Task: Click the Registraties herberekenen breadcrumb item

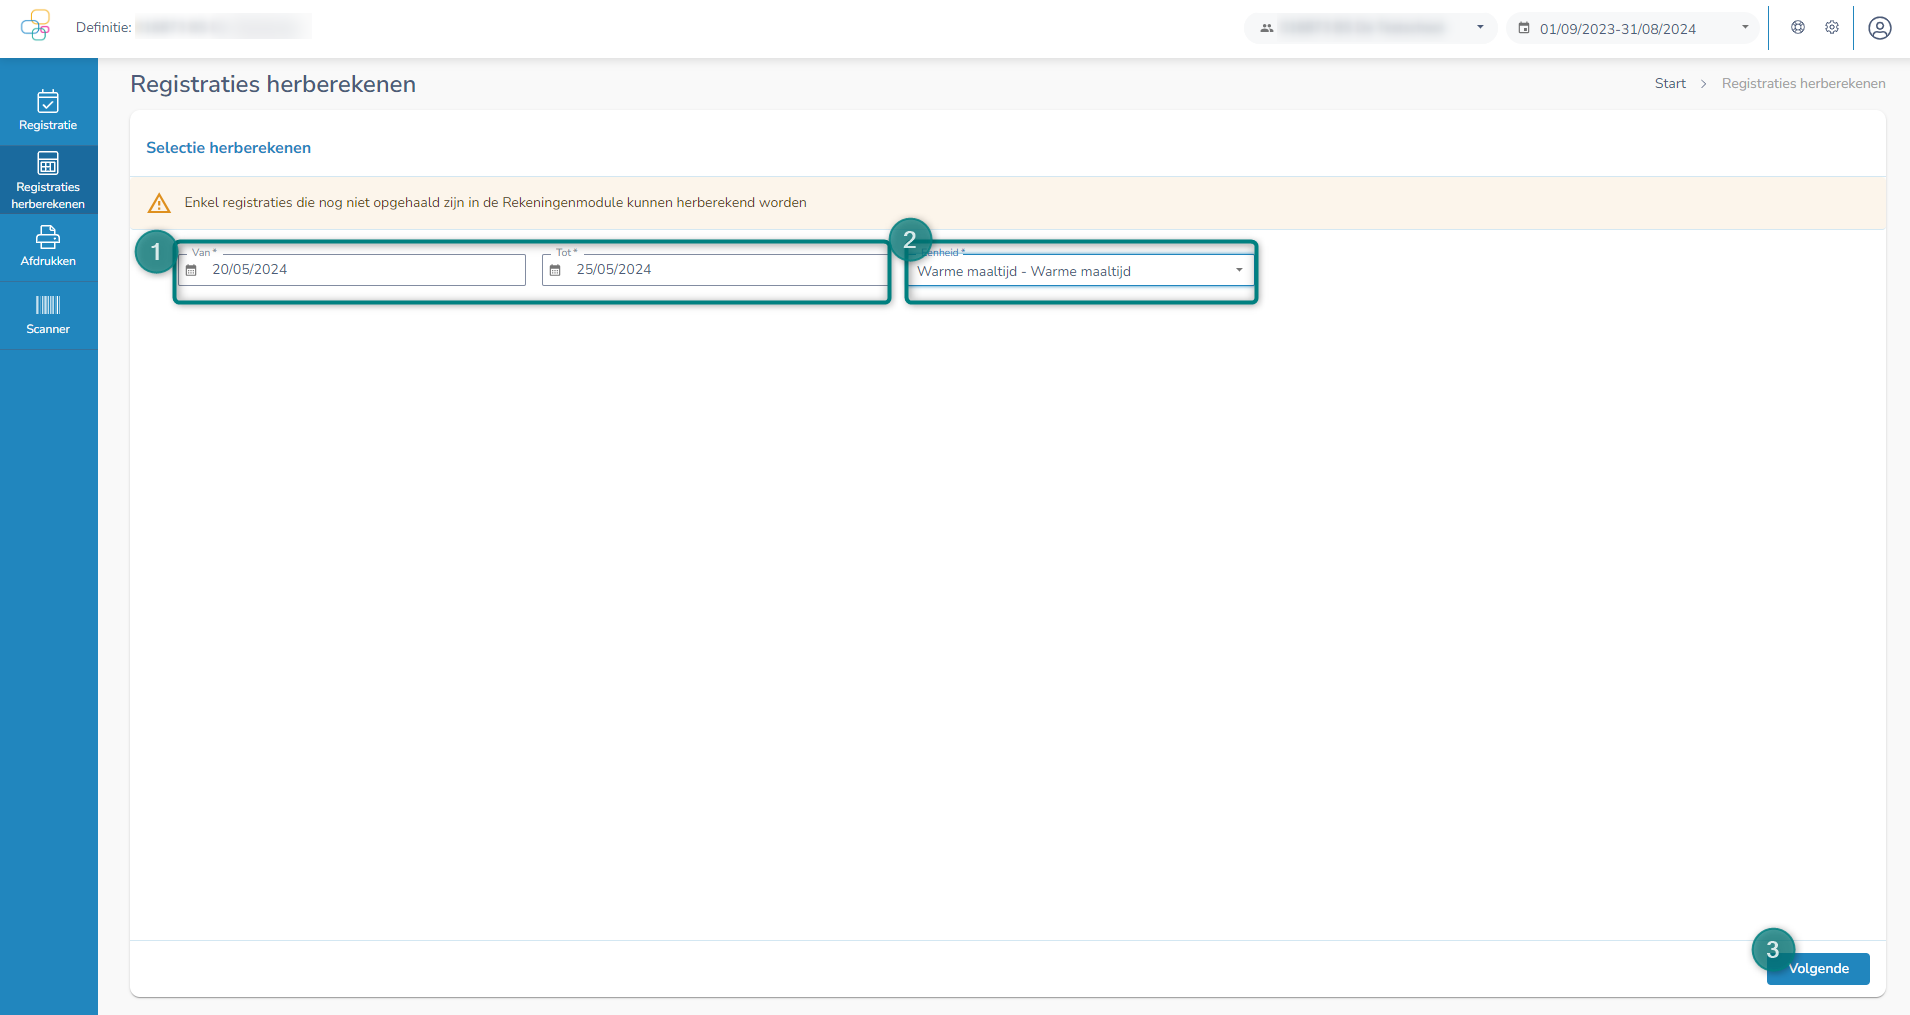Action: 1803,84
